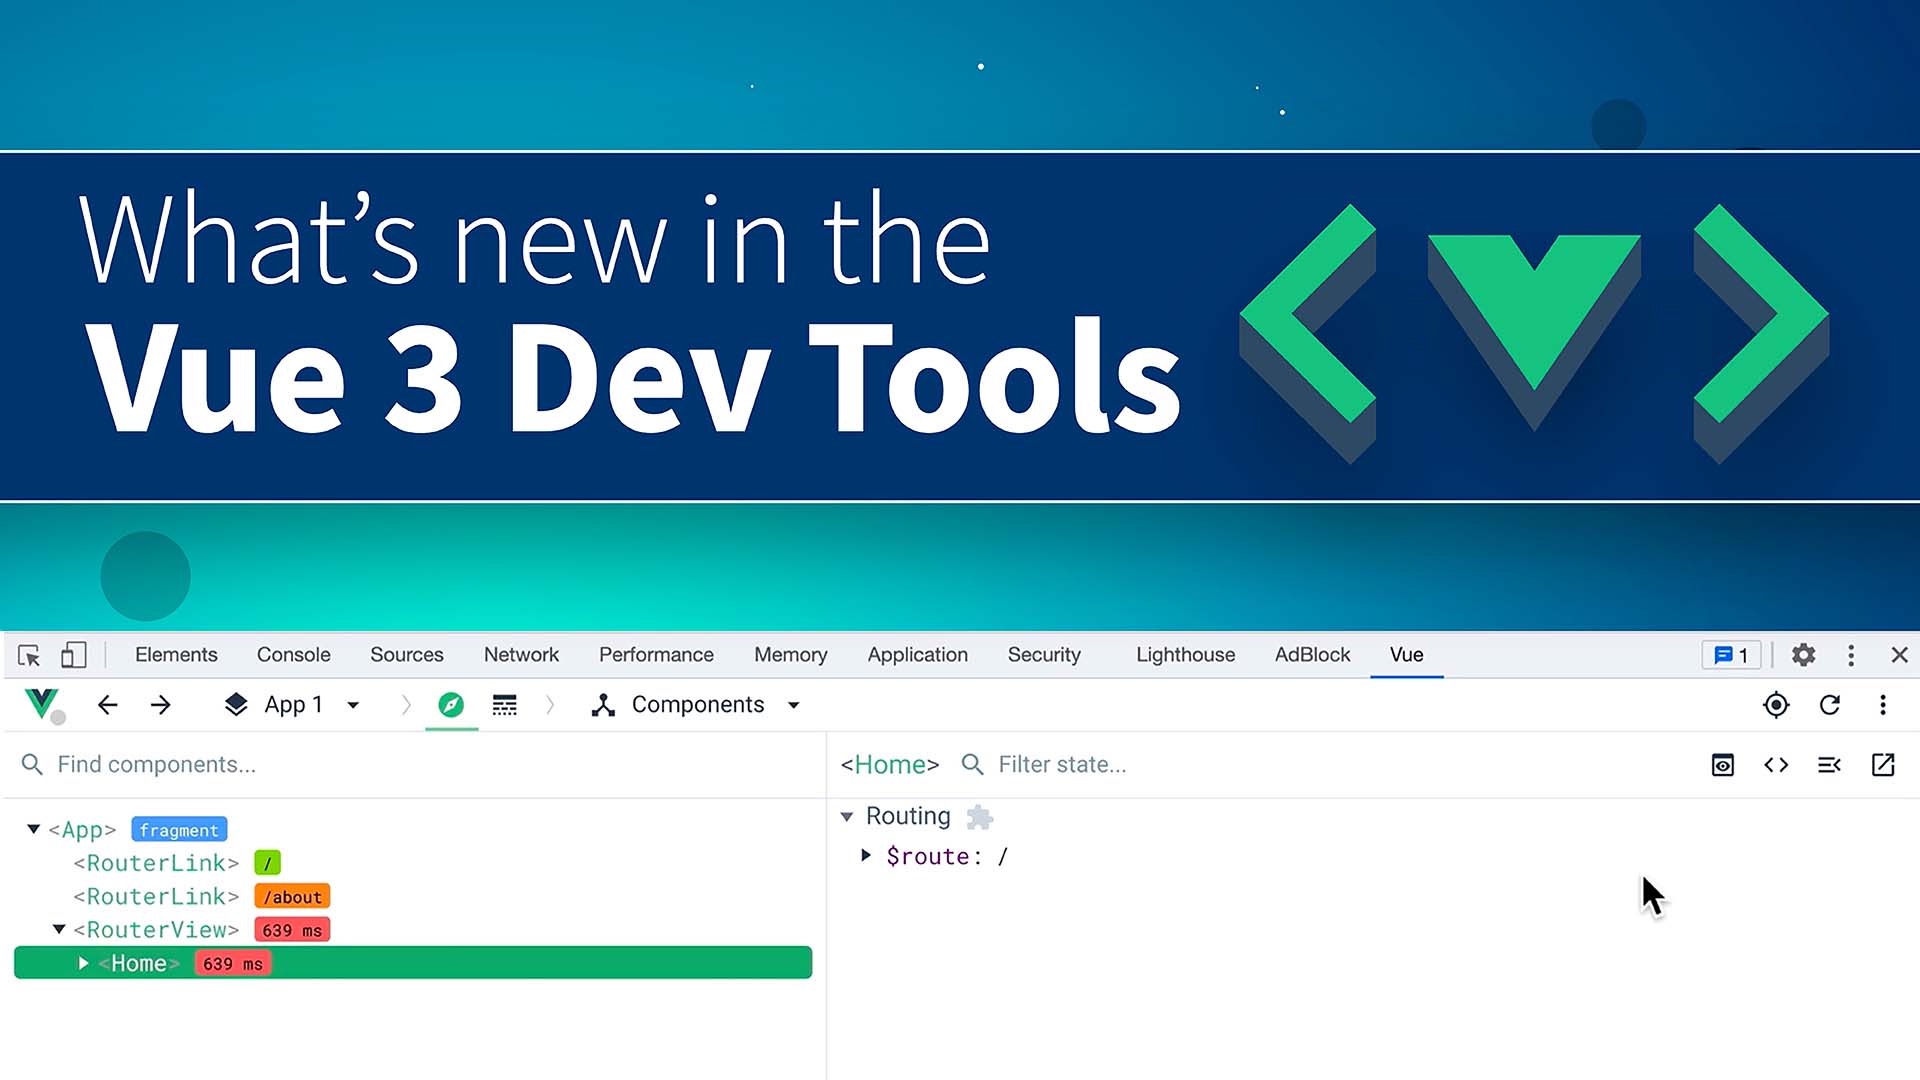Activate the inspect element picker
The image size is (1920, 1080).
[x=29, y=655]
